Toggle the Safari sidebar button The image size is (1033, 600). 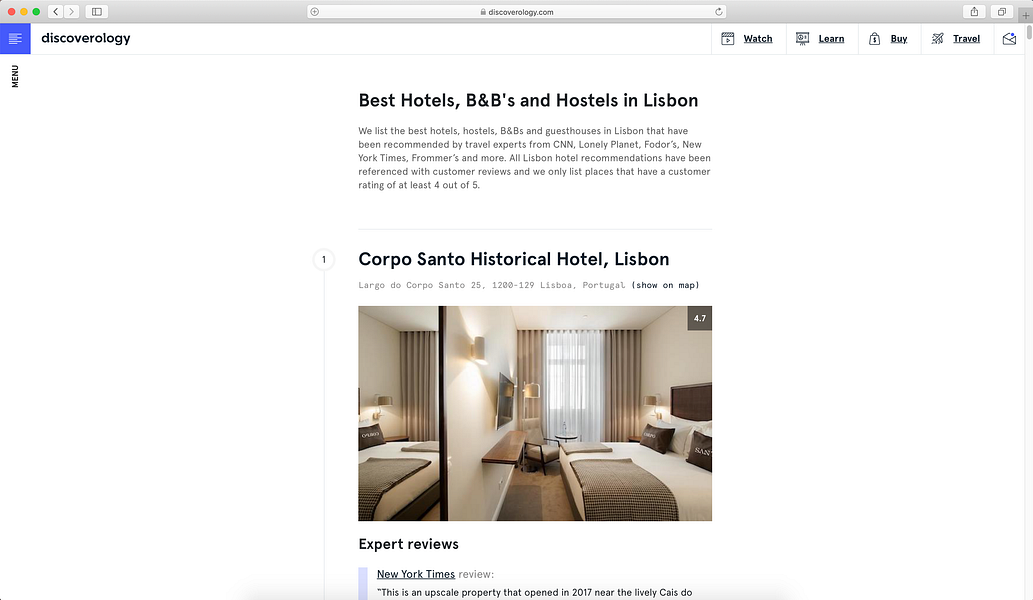tap(97, 11)
